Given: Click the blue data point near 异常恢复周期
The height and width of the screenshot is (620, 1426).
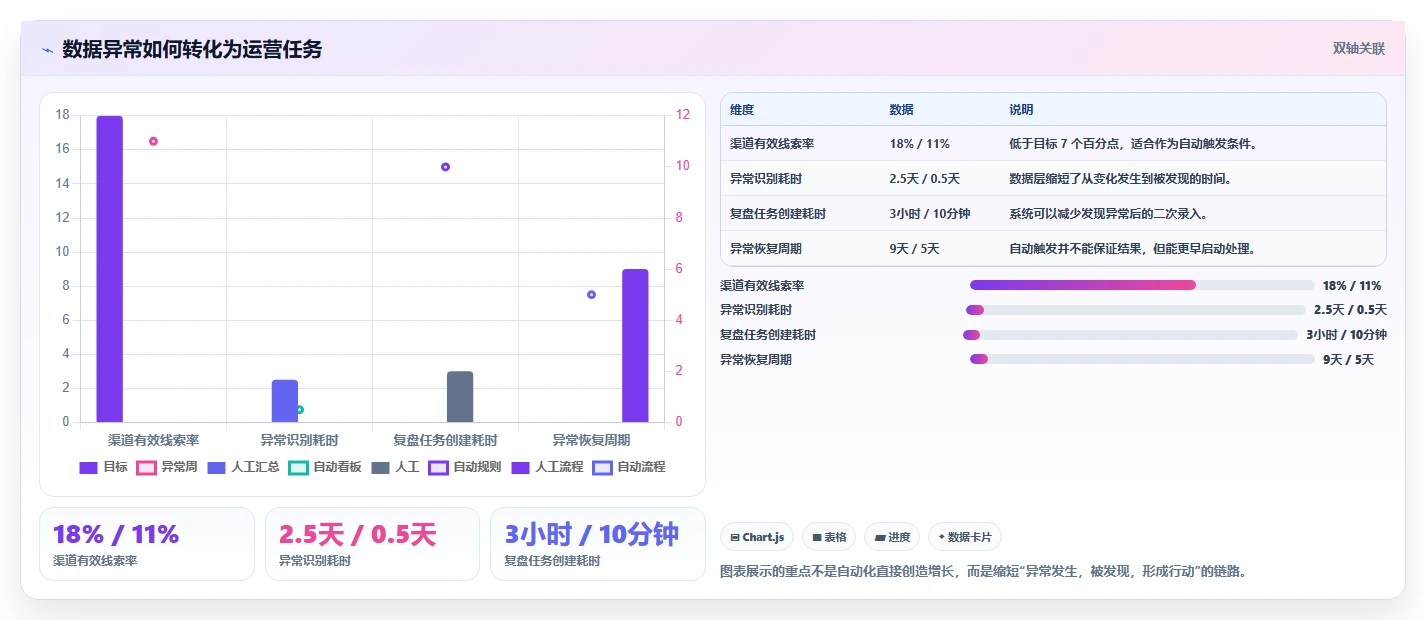Looking at the screenshot, I should click(x=591, y=294).
